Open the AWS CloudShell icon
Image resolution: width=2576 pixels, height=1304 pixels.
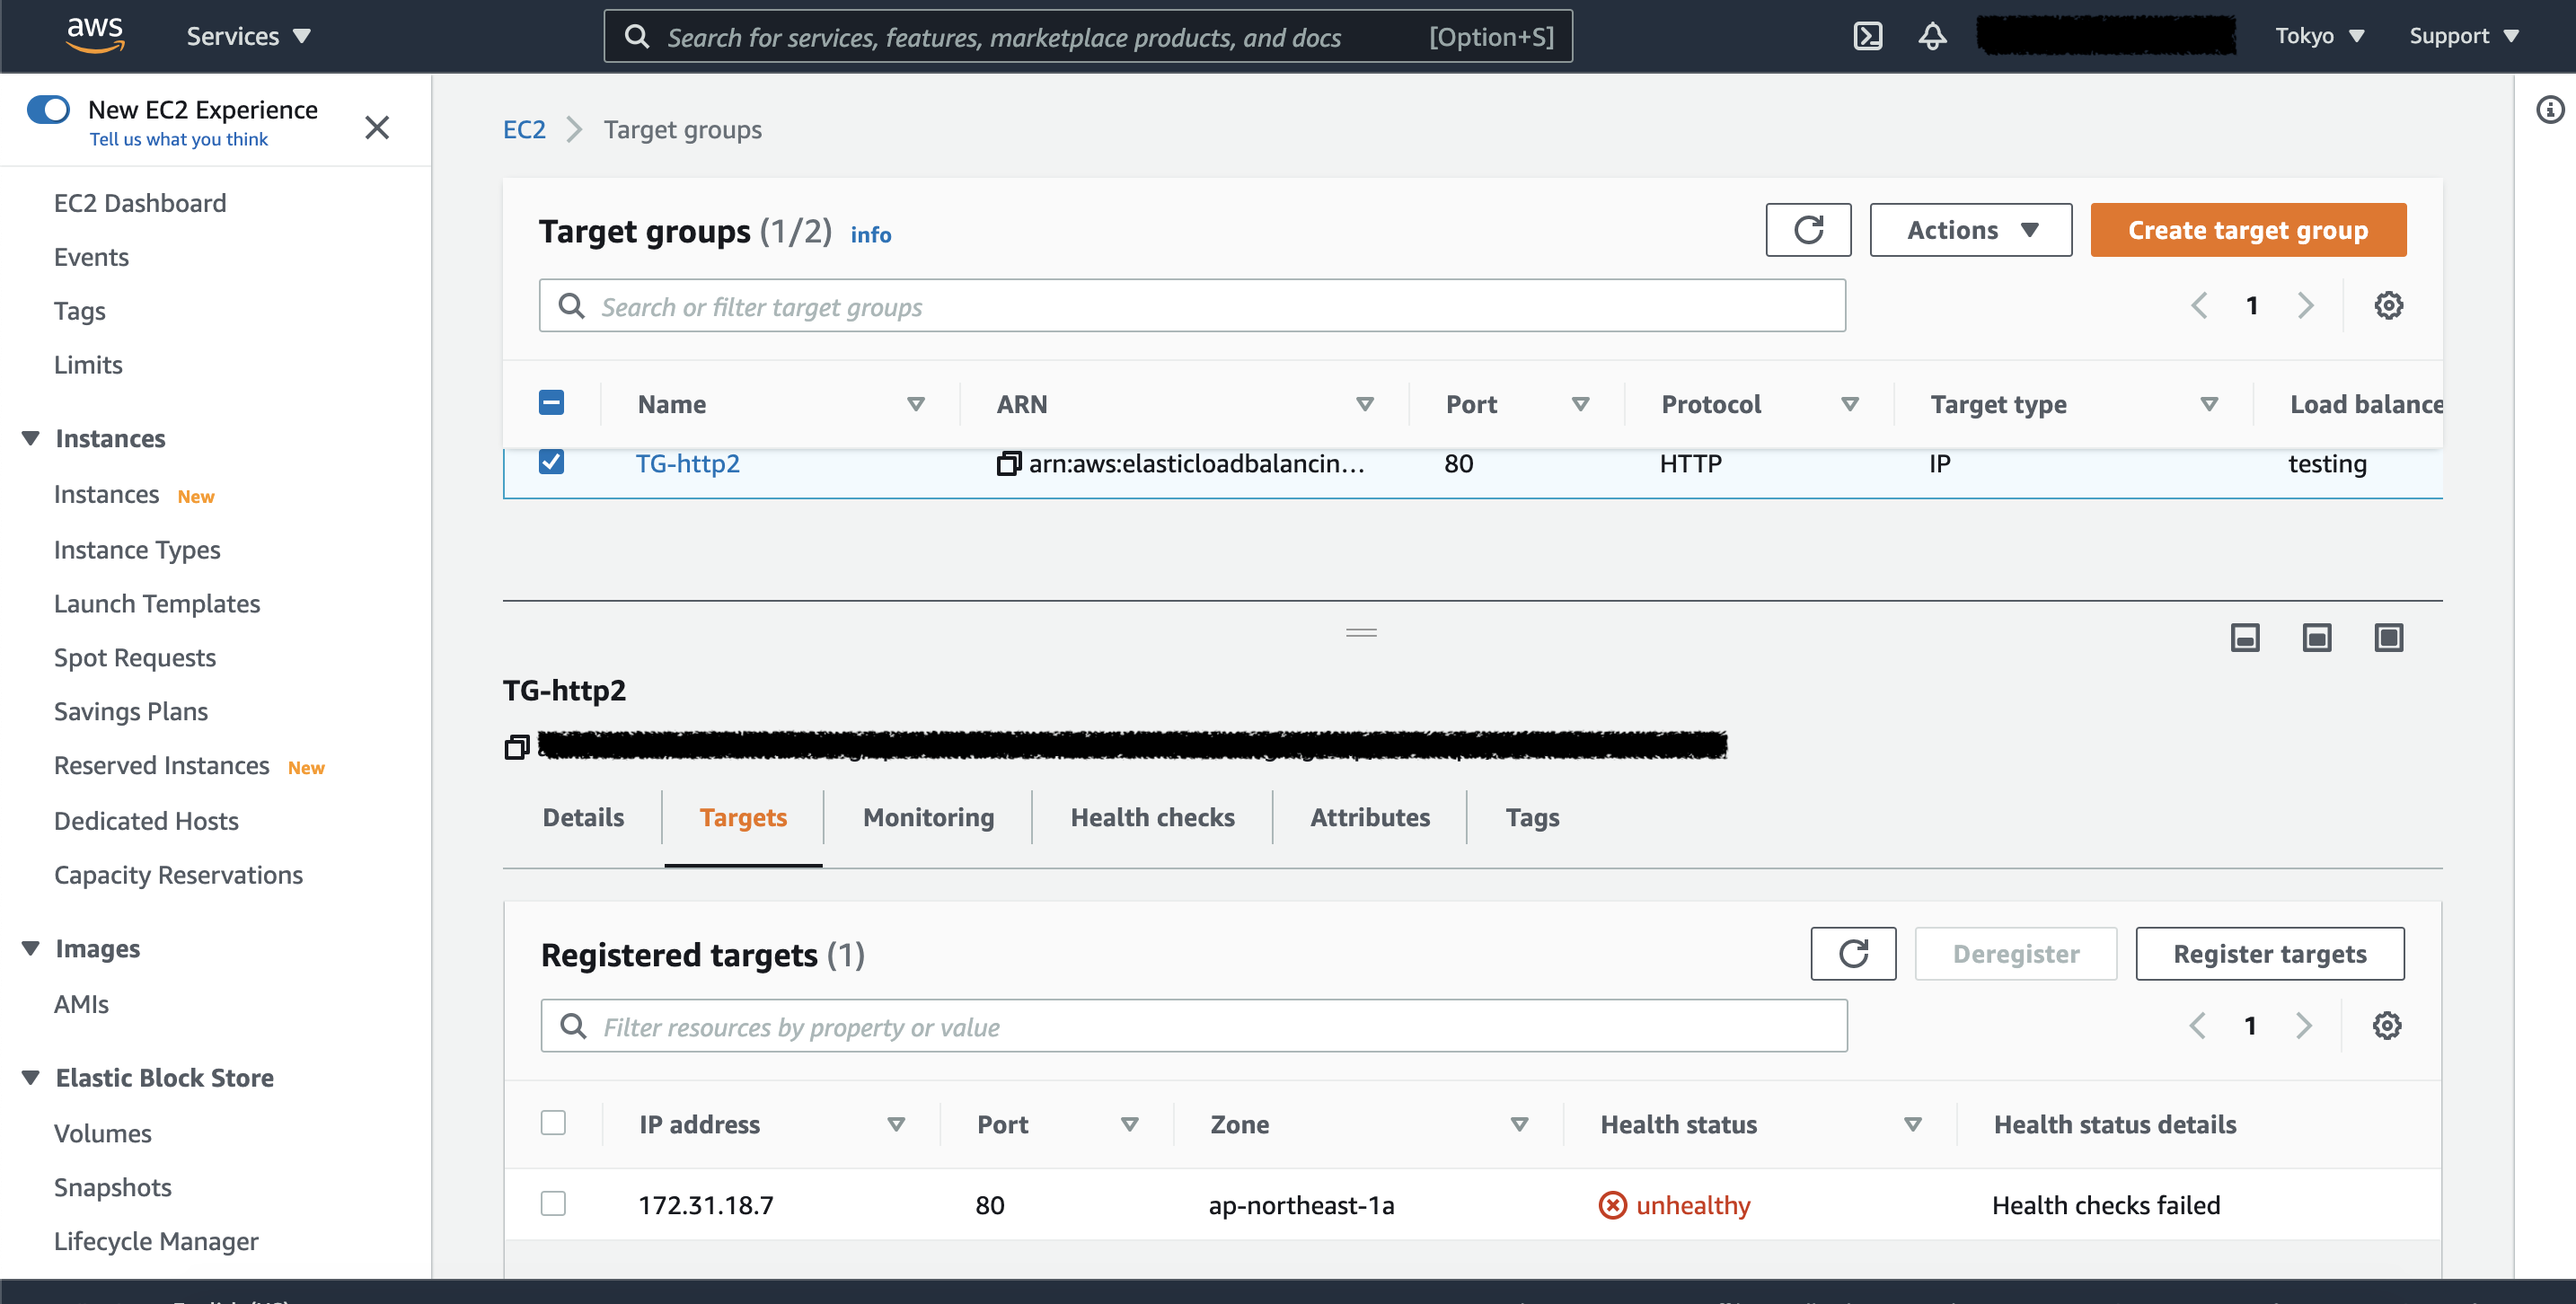pos(1867,36)
